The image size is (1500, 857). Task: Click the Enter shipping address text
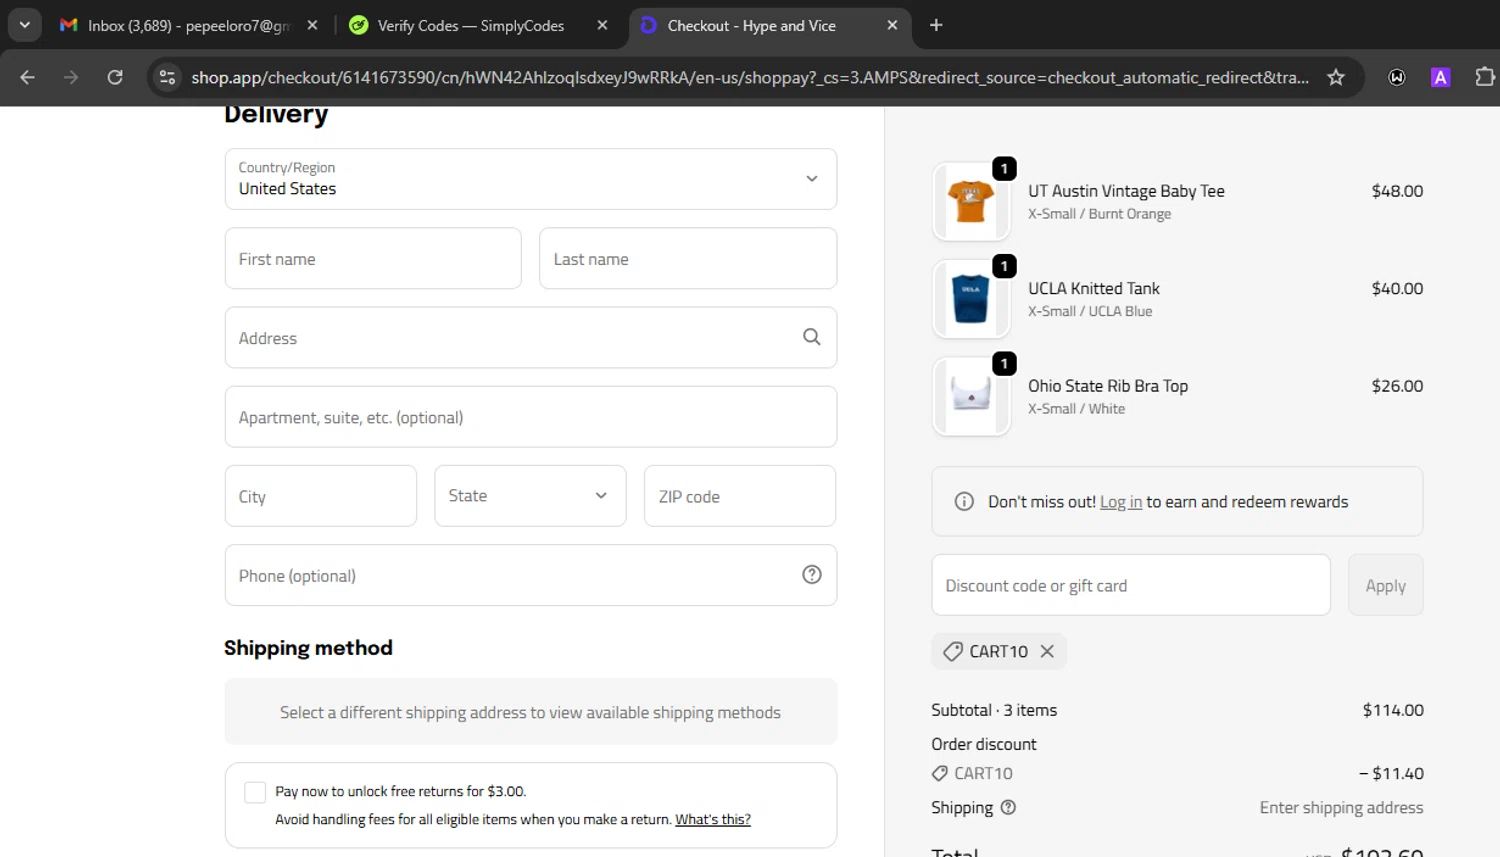tap(1341, 807)
